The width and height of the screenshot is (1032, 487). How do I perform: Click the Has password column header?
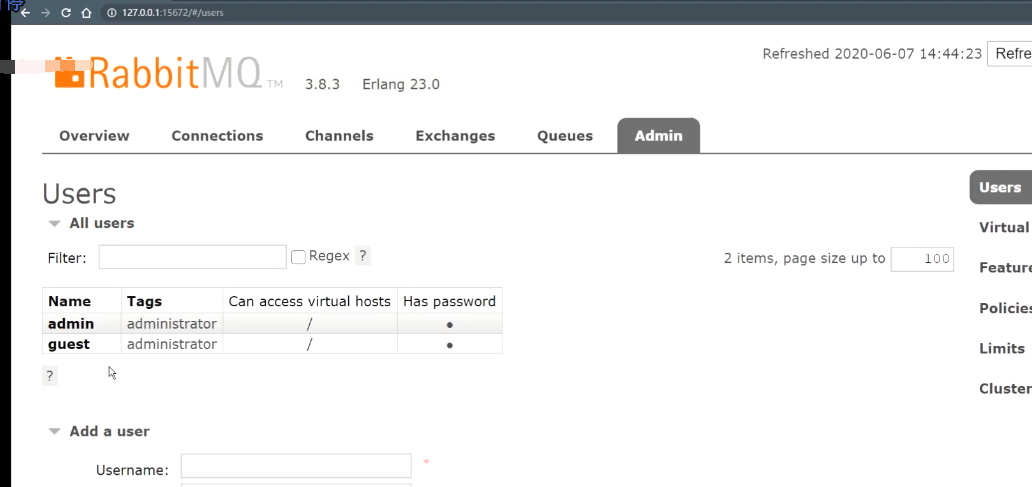(x=450, y=301)
